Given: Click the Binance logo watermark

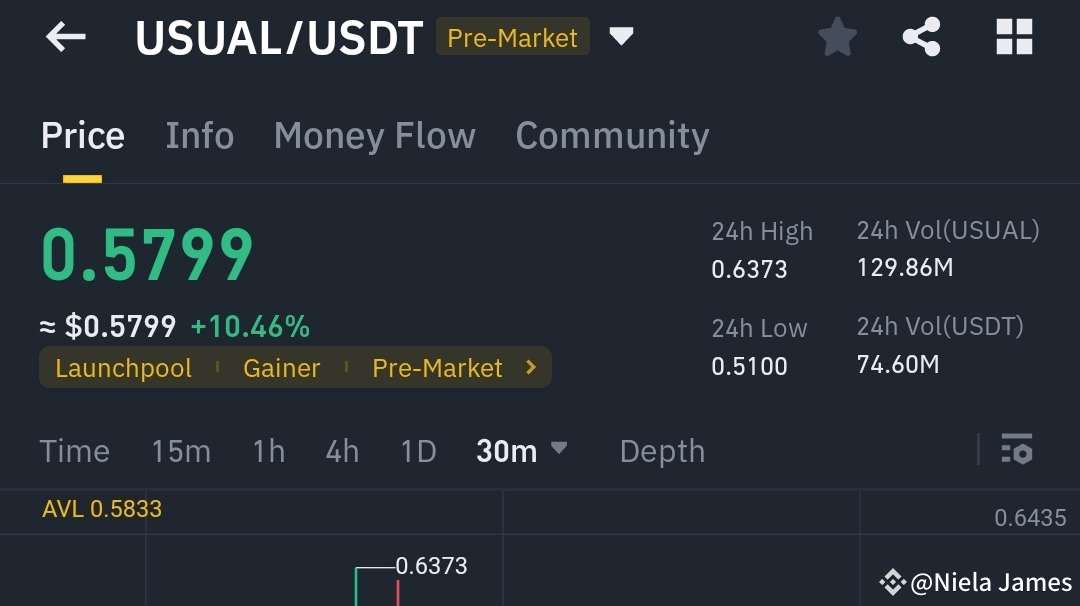Looking at the screenshot, I should [893, 582].
